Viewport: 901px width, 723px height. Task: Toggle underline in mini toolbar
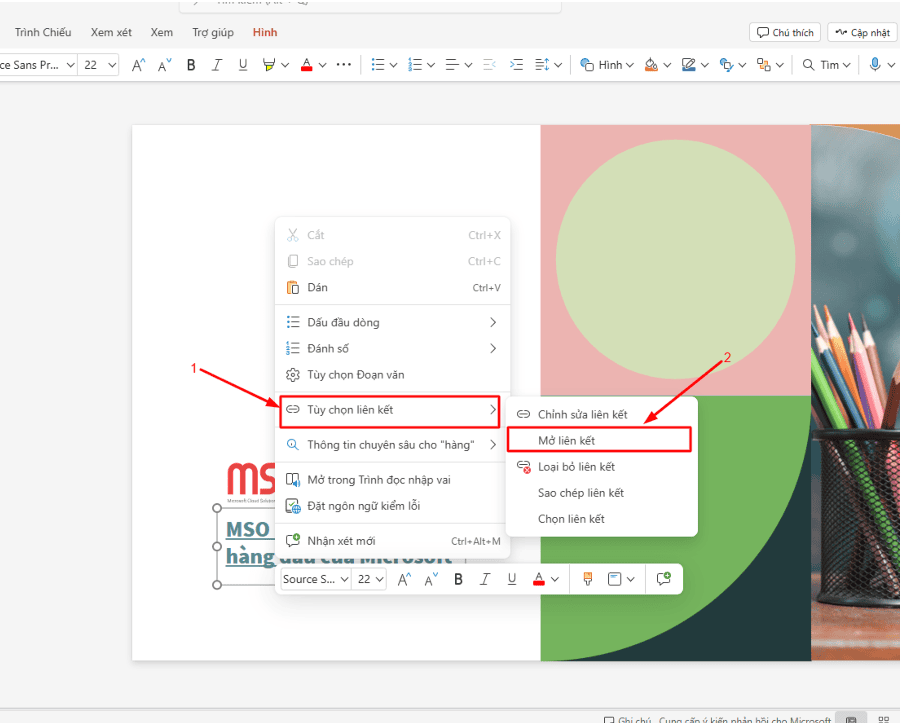pyautogui.click(x=511, y=579)
